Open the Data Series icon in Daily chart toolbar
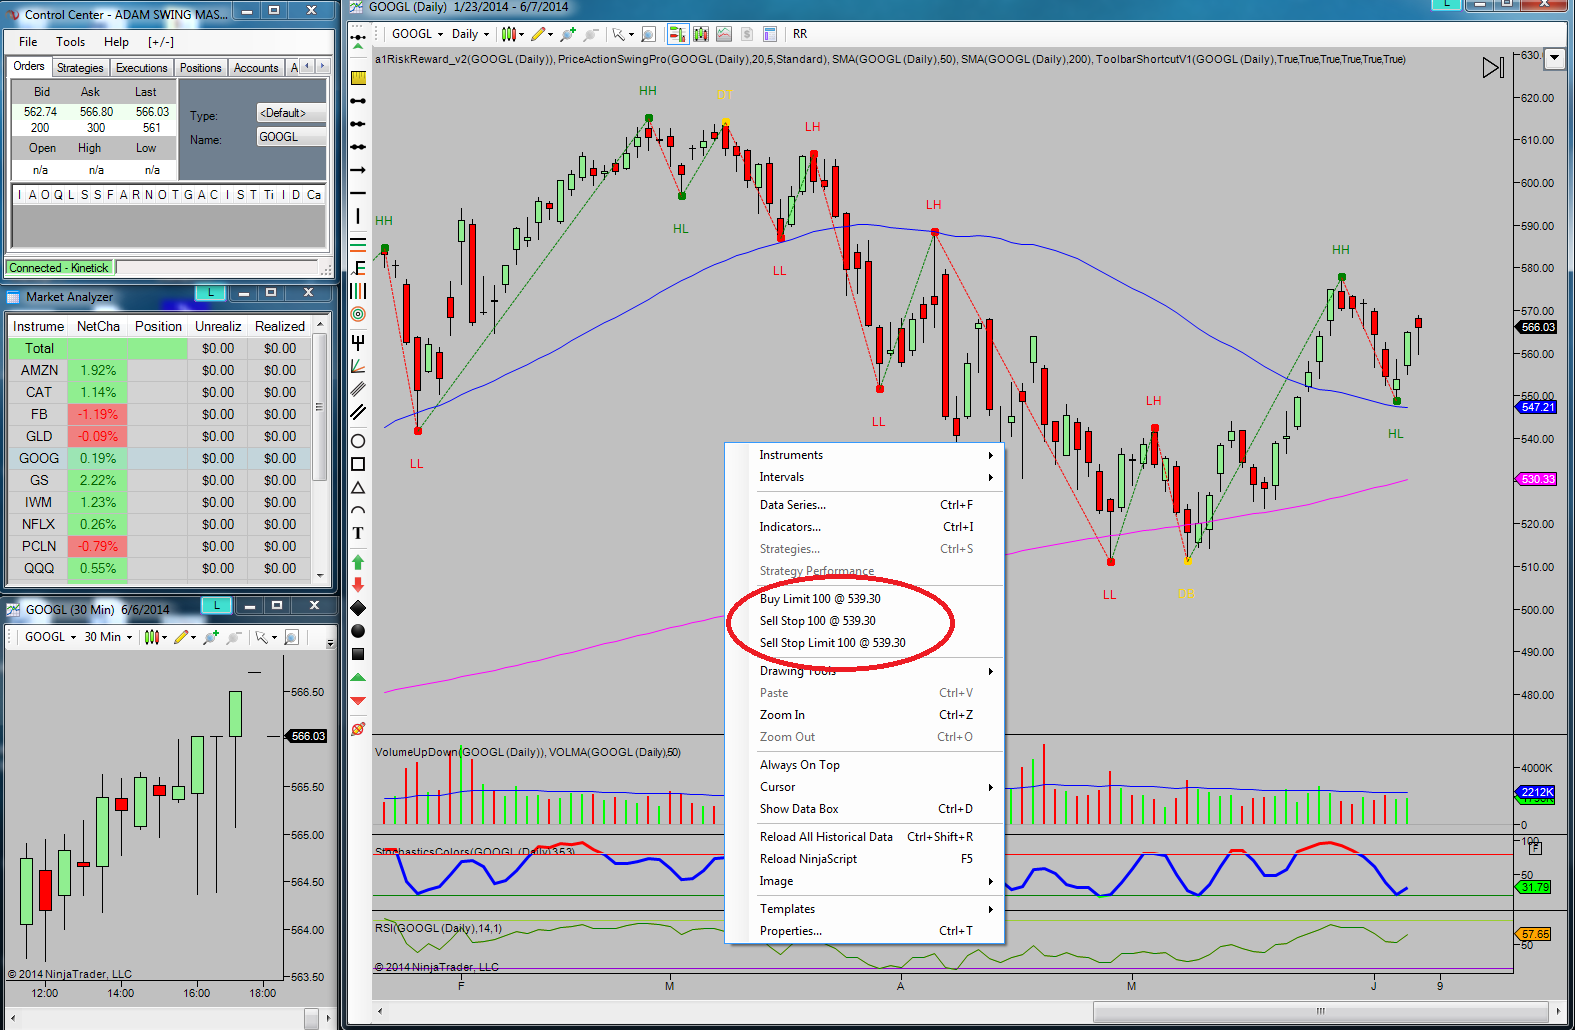This screenshot has height=1030, width=1575. (x=700, y=34)
